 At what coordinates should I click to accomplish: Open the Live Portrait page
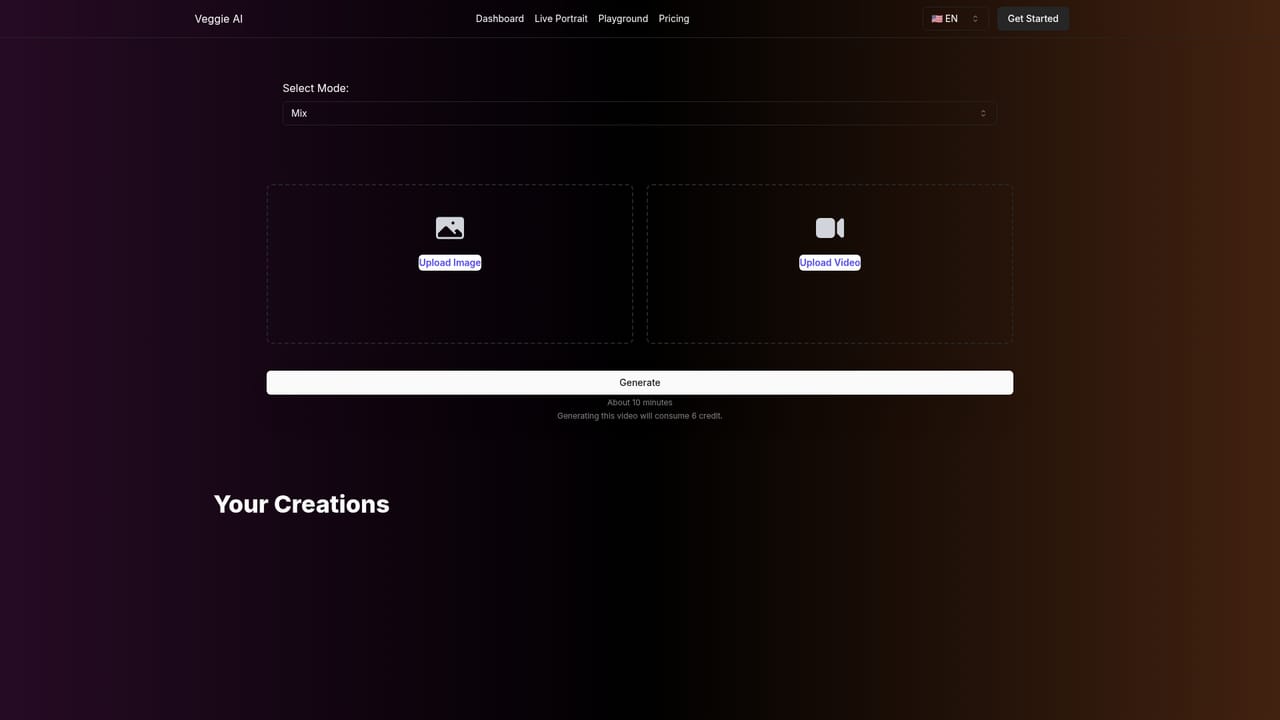pyautogui.click(x=561, y=19)
